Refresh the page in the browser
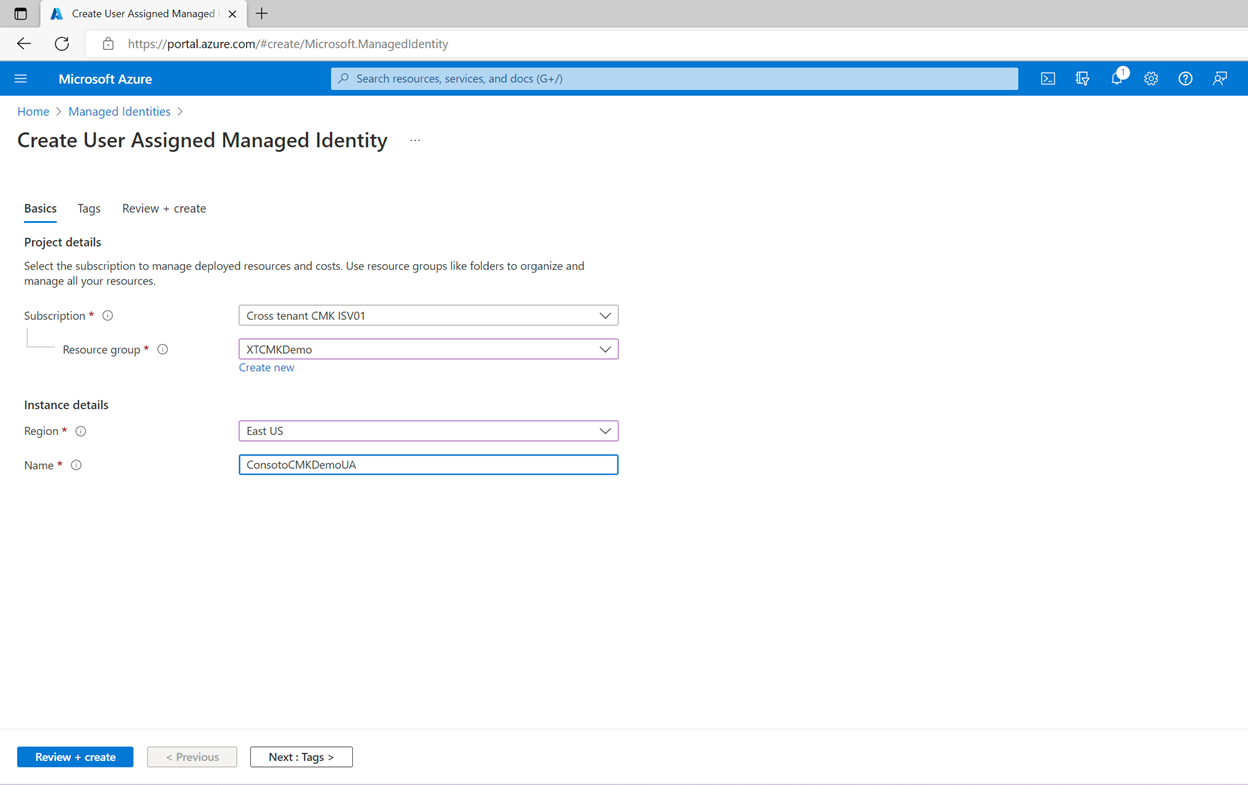The height and width of the screenshot is (785, 1248). [60, 43]
